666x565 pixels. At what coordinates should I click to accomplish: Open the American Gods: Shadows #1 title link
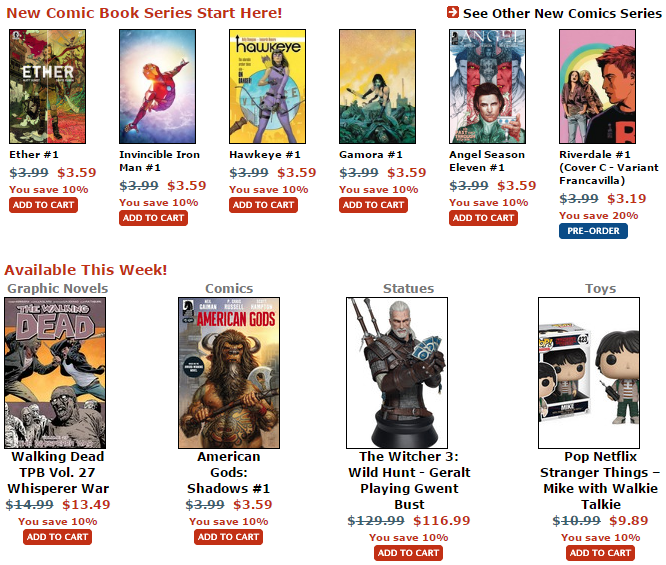pyautogui.click(x=229, y=472)
